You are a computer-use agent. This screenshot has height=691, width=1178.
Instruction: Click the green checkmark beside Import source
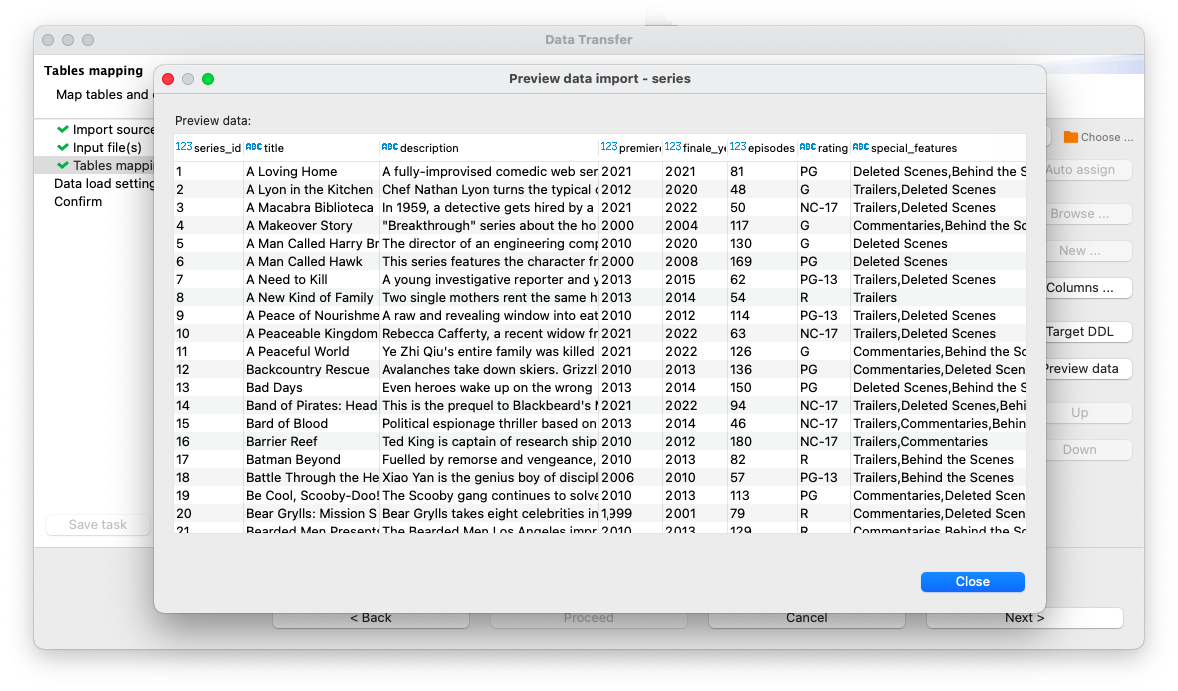pyautogui.click(x=63, y=129)
